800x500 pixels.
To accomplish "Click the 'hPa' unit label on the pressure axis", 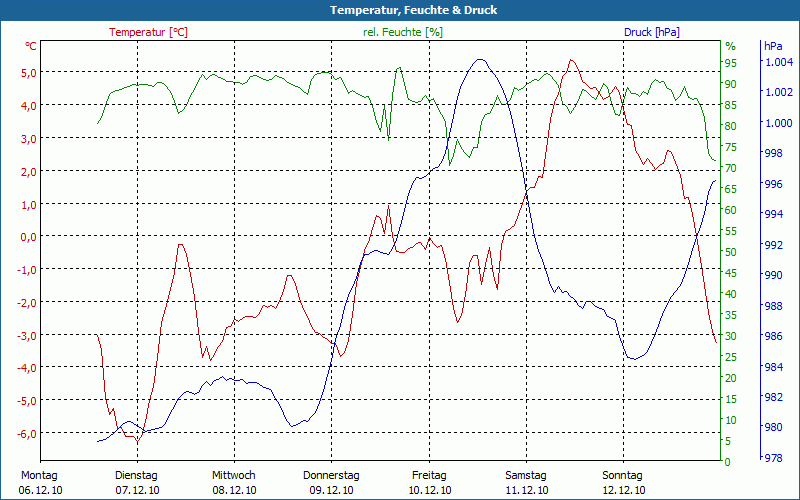I will point(773,46).
